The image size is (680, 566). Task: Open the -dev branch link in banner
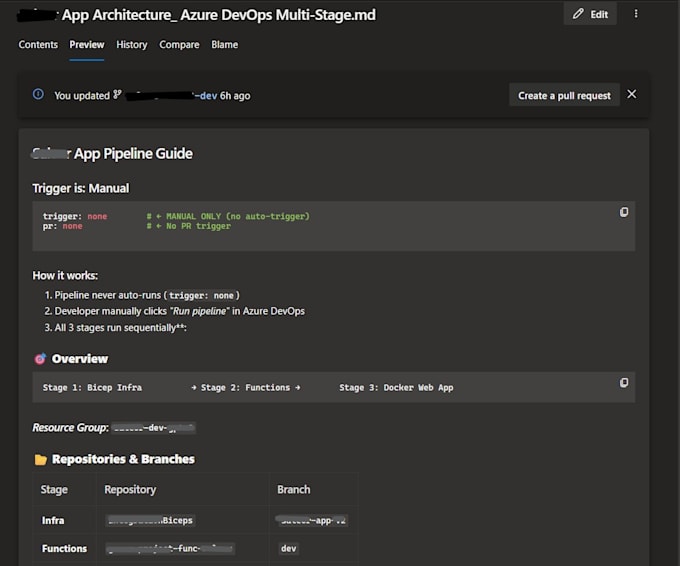tap(172, 95)
